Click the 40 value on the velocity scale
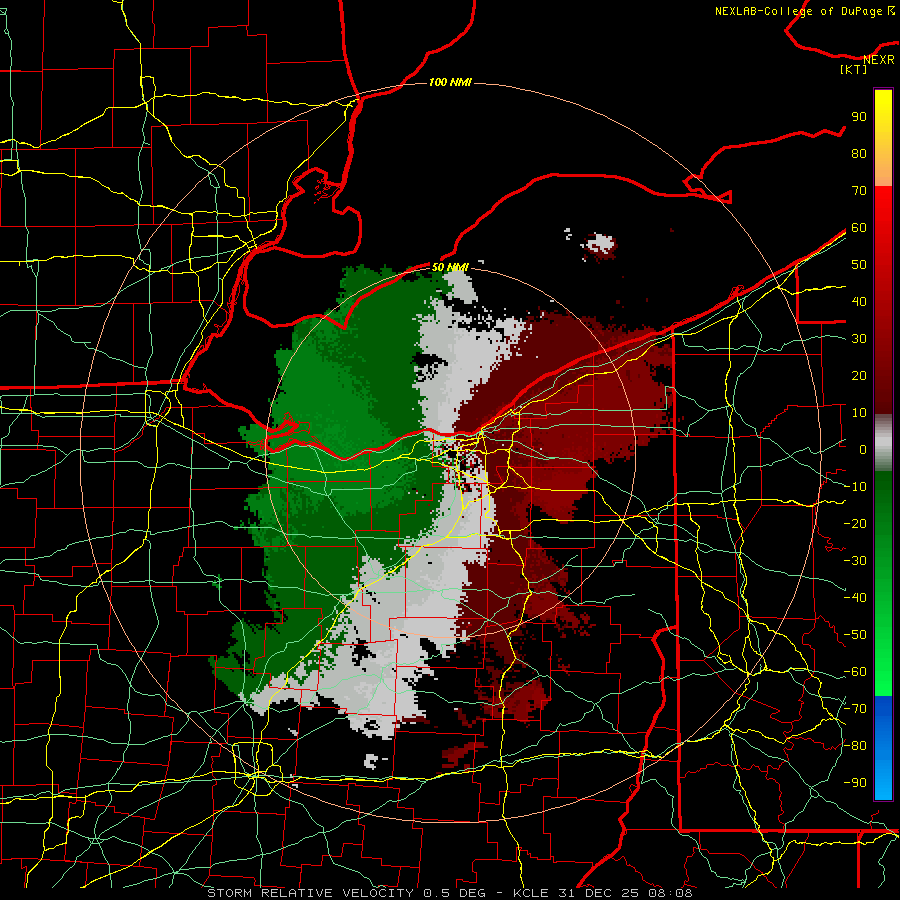900x900 pixels. 859,302
